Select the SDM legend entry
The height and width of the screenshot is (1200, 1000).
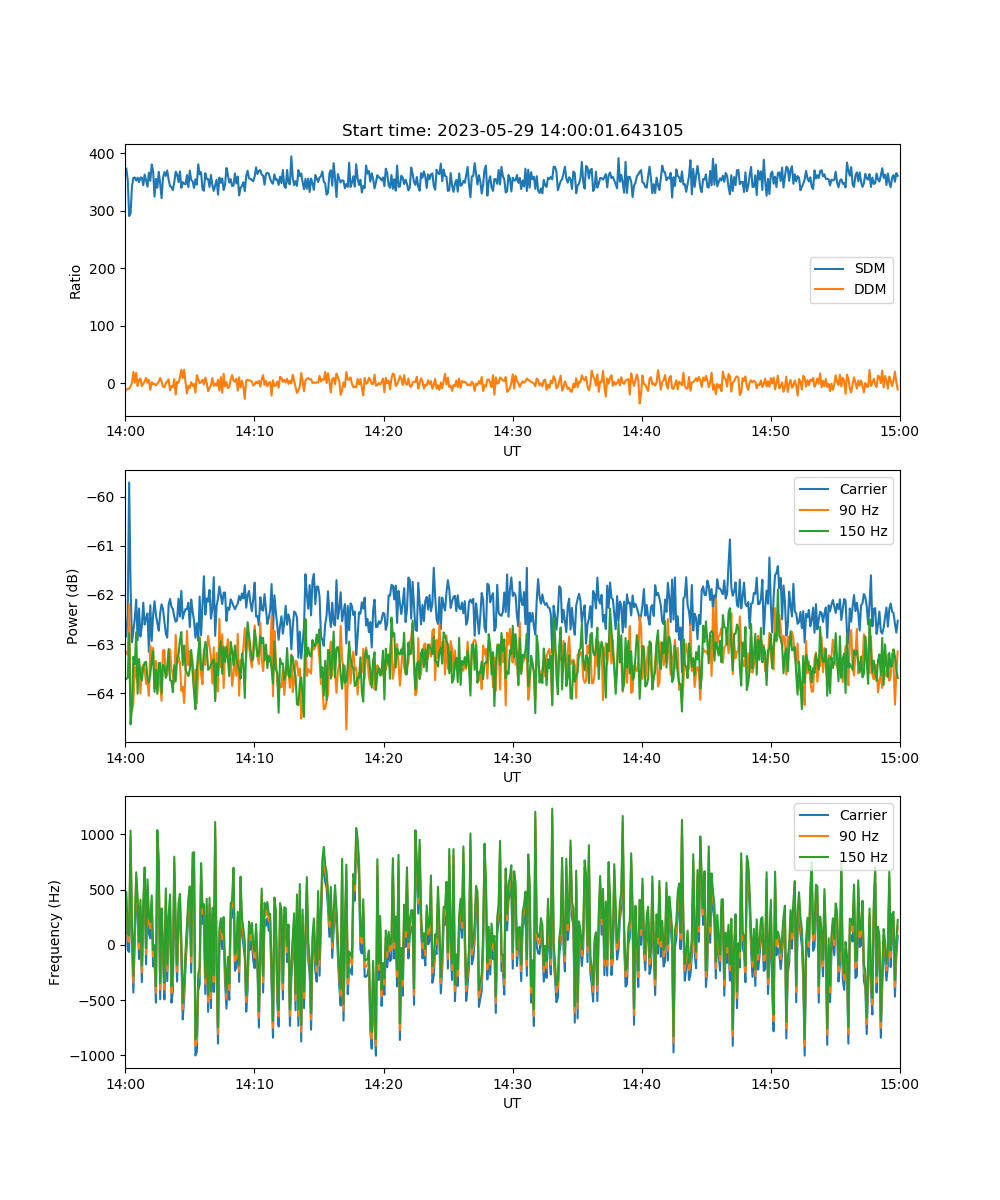[852, 269]
